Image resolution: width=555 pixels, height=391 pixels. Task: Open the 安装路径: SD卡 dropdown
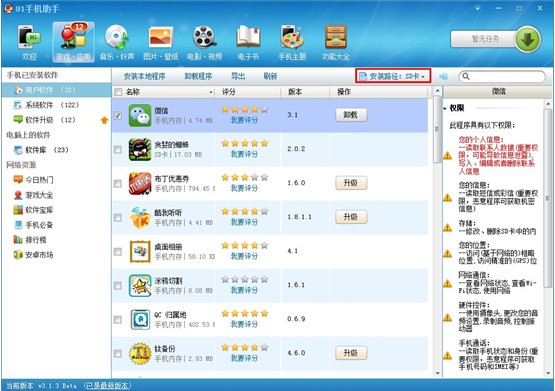click(393, 76)
